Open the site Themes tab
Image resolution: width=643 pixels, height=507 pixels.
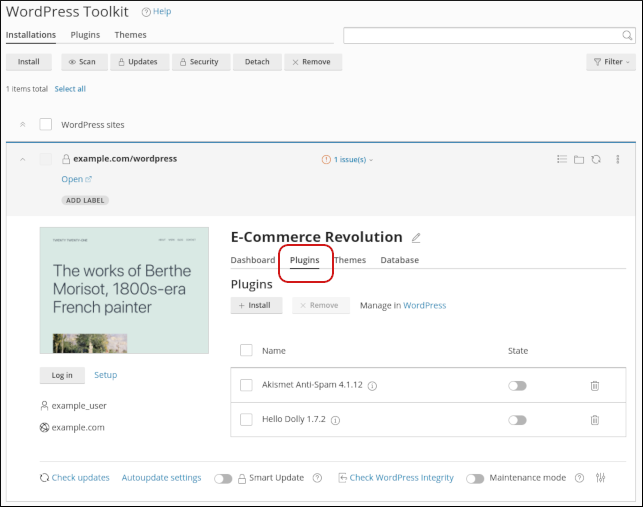click(350, 260)
